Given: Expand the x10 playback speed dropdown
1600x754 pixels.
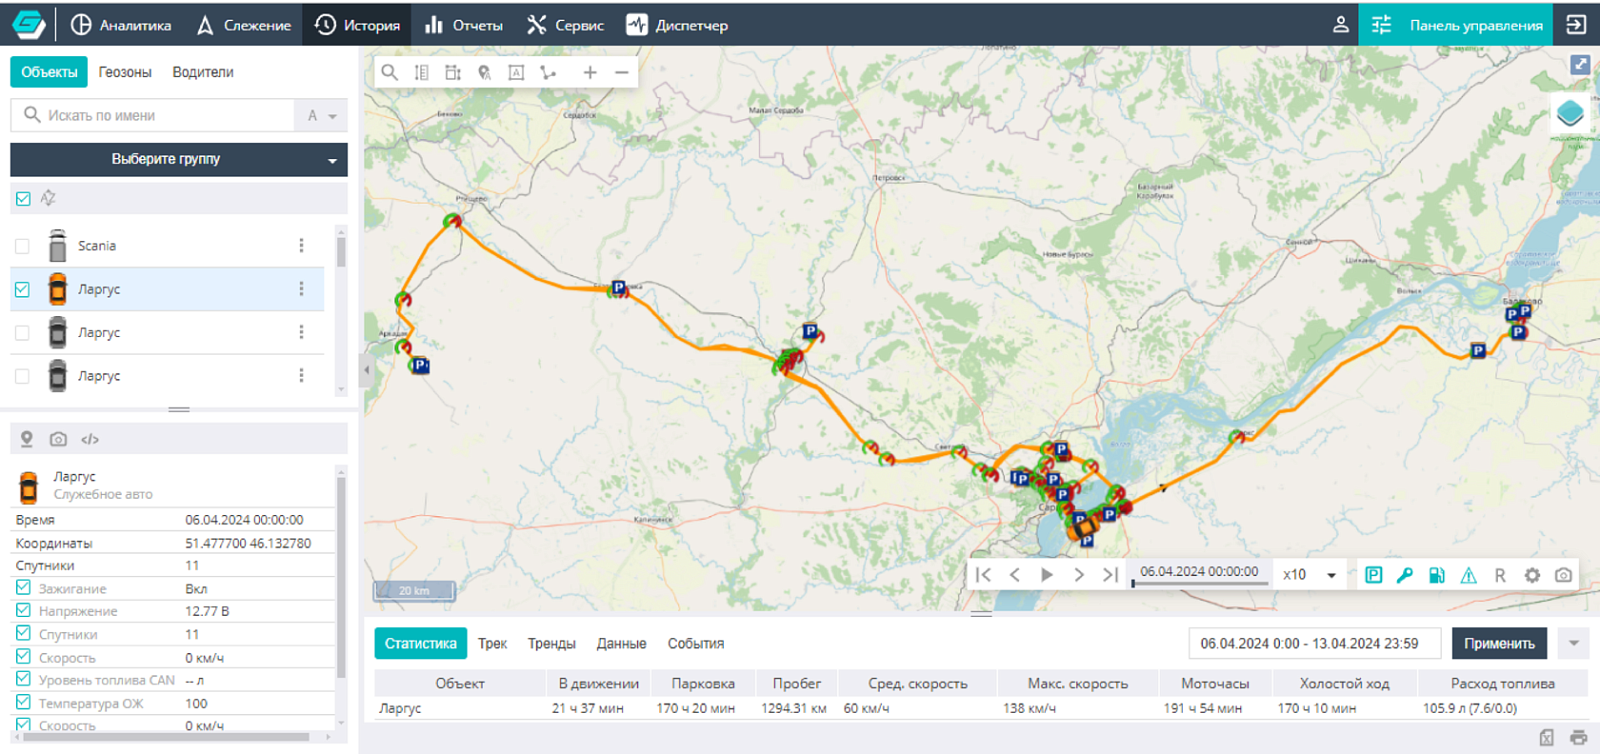Looking at the screenshot, I should coord(1310,575).
